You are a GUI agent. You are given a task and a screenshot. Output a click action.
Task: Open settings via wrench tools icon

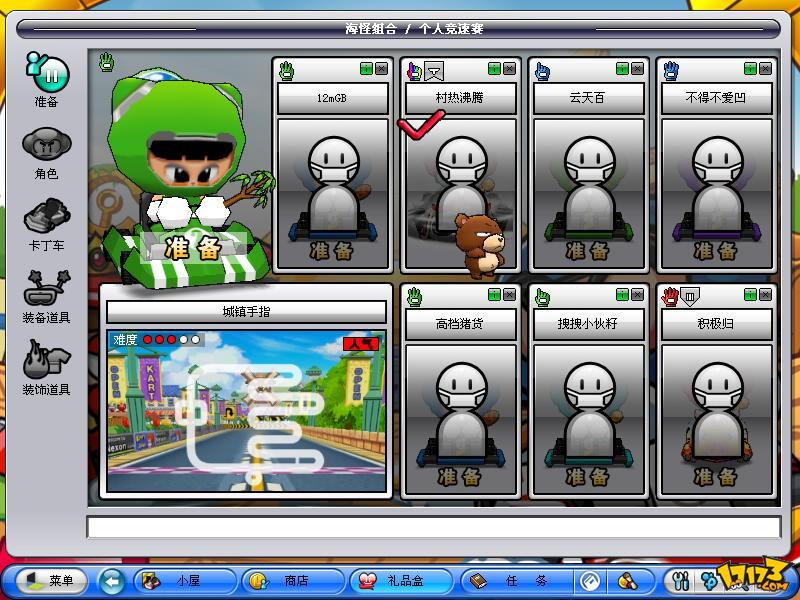pyautogui.click(x=681, y=581)
